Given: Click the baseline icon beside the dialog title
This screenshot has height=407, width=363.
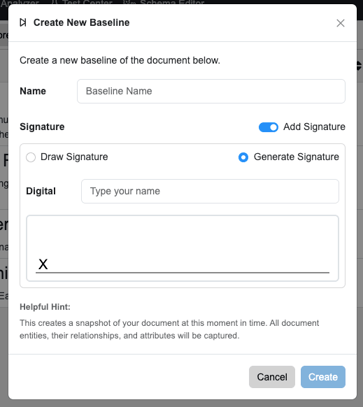Looking at the screenshot, I should [x=23, y=23].
